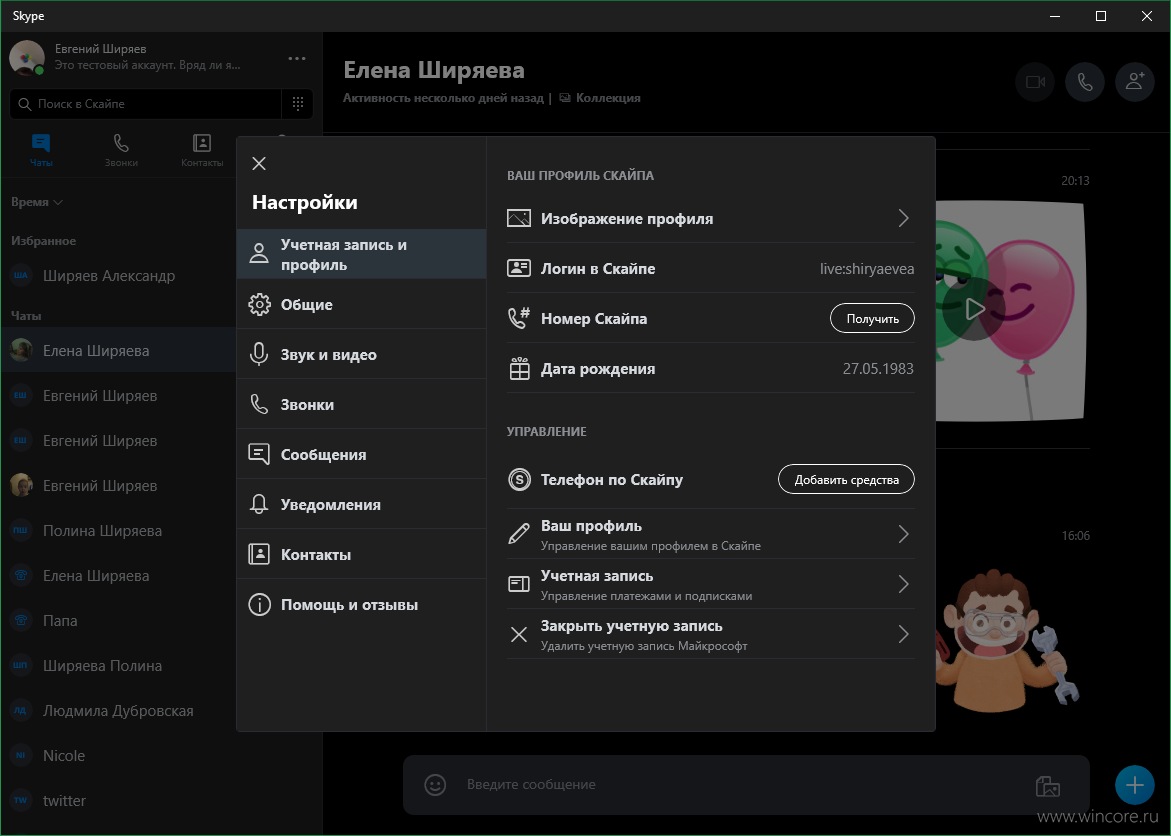Image resolution: width=1171 pixels, height=836 pixels.
Task: Click the Skype to Phone credit icon
Action: [519, 479]
